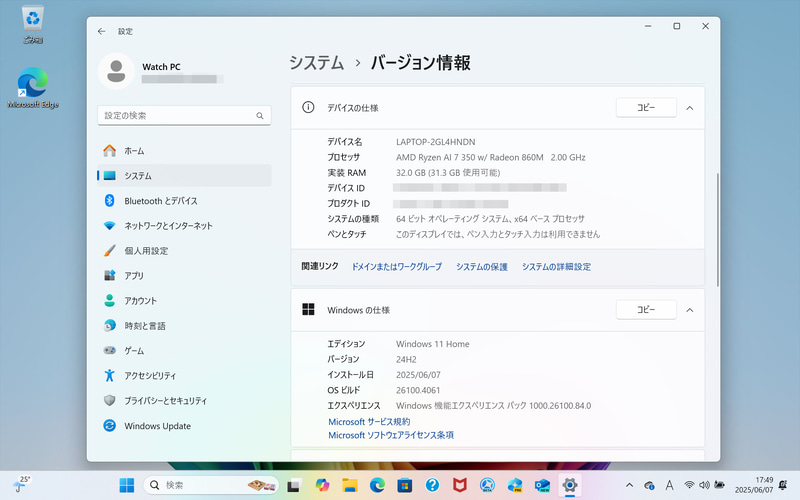Launch Copilot from the taskbar
Screen dimensions: 800x500
(x=322, y=485)
